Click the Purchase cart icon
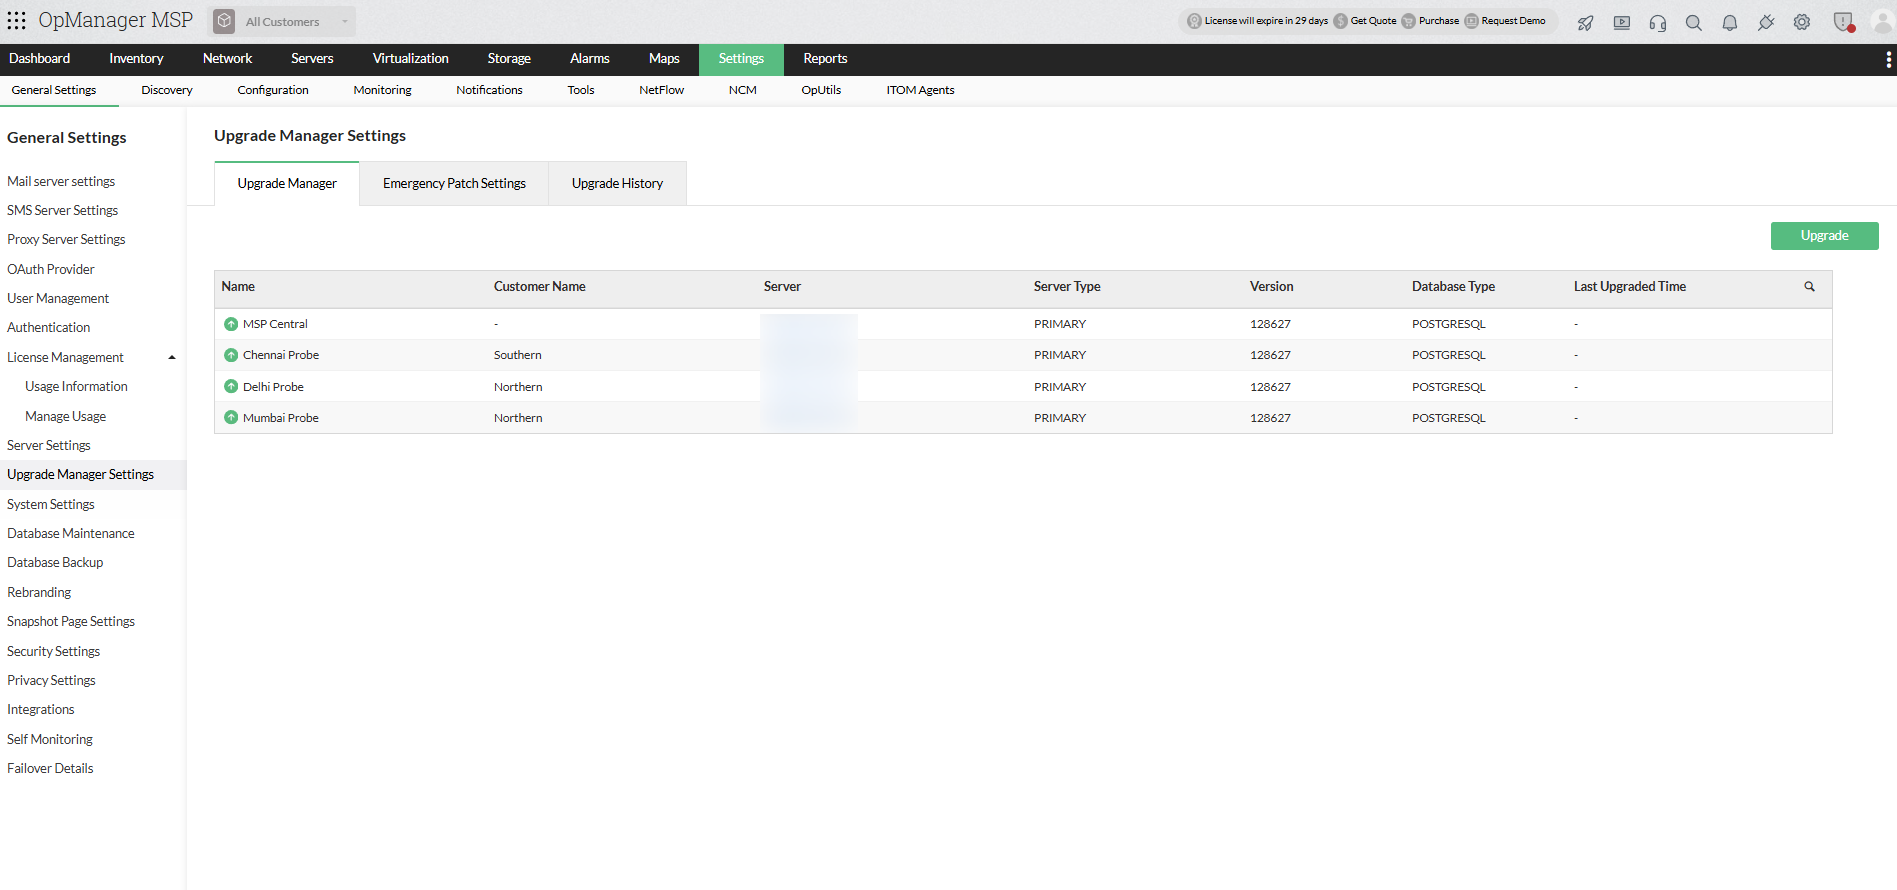This screenshot has width=1897, height=890. (x=1408, y=21)
